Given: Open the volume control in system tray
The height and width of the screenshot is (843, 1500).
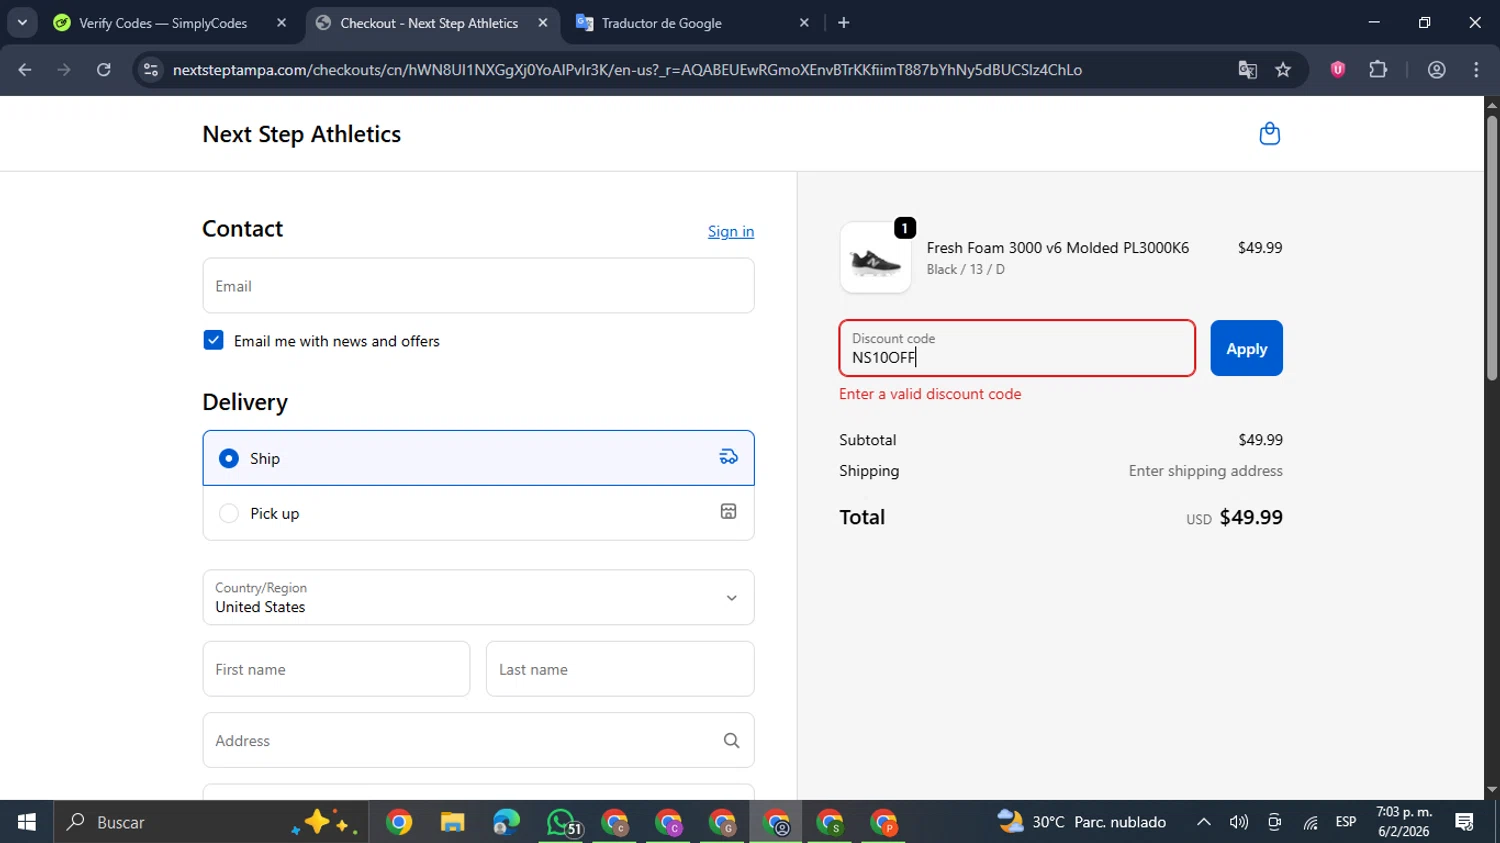Looking at the screenshot, I should pos(1238,822).
